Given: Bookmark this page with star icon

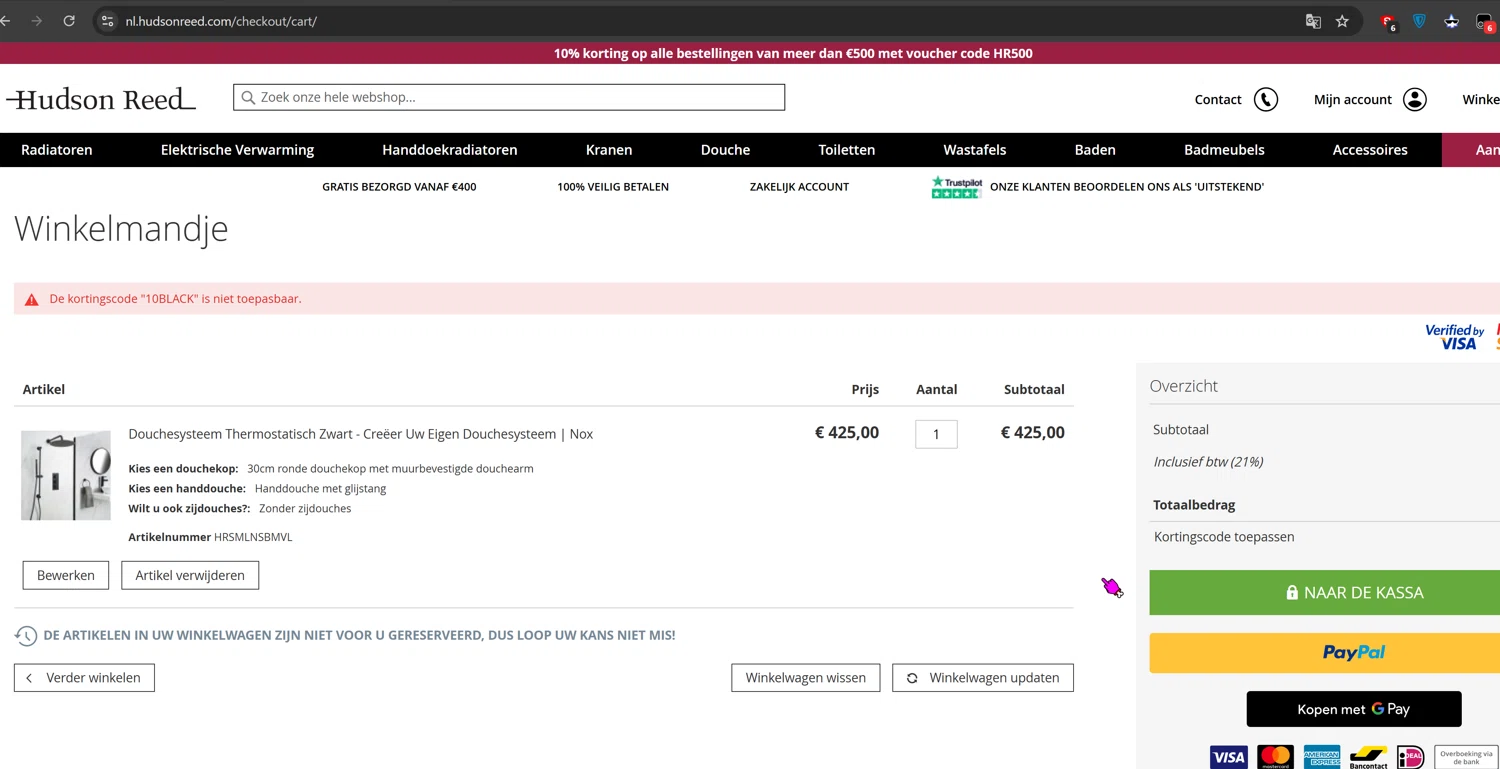Looking at the screenshot, I should pyautogui.click(x=1342, y=21).
